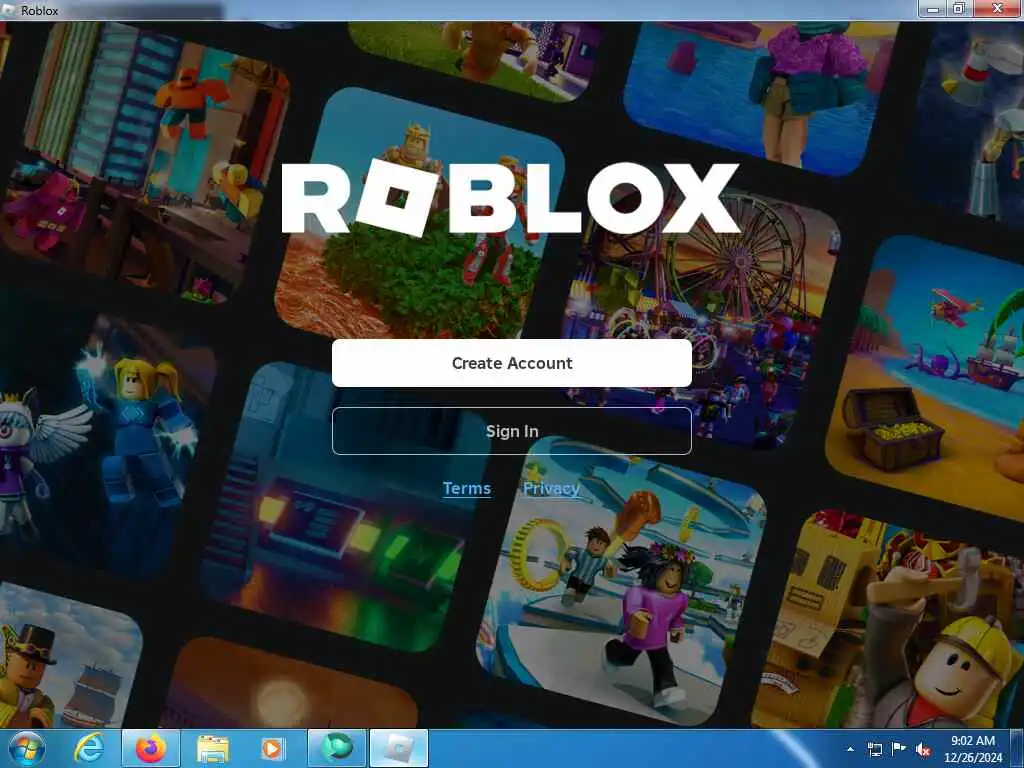
Task: Restore down the Roblox window
Action: tap(959, 9)
